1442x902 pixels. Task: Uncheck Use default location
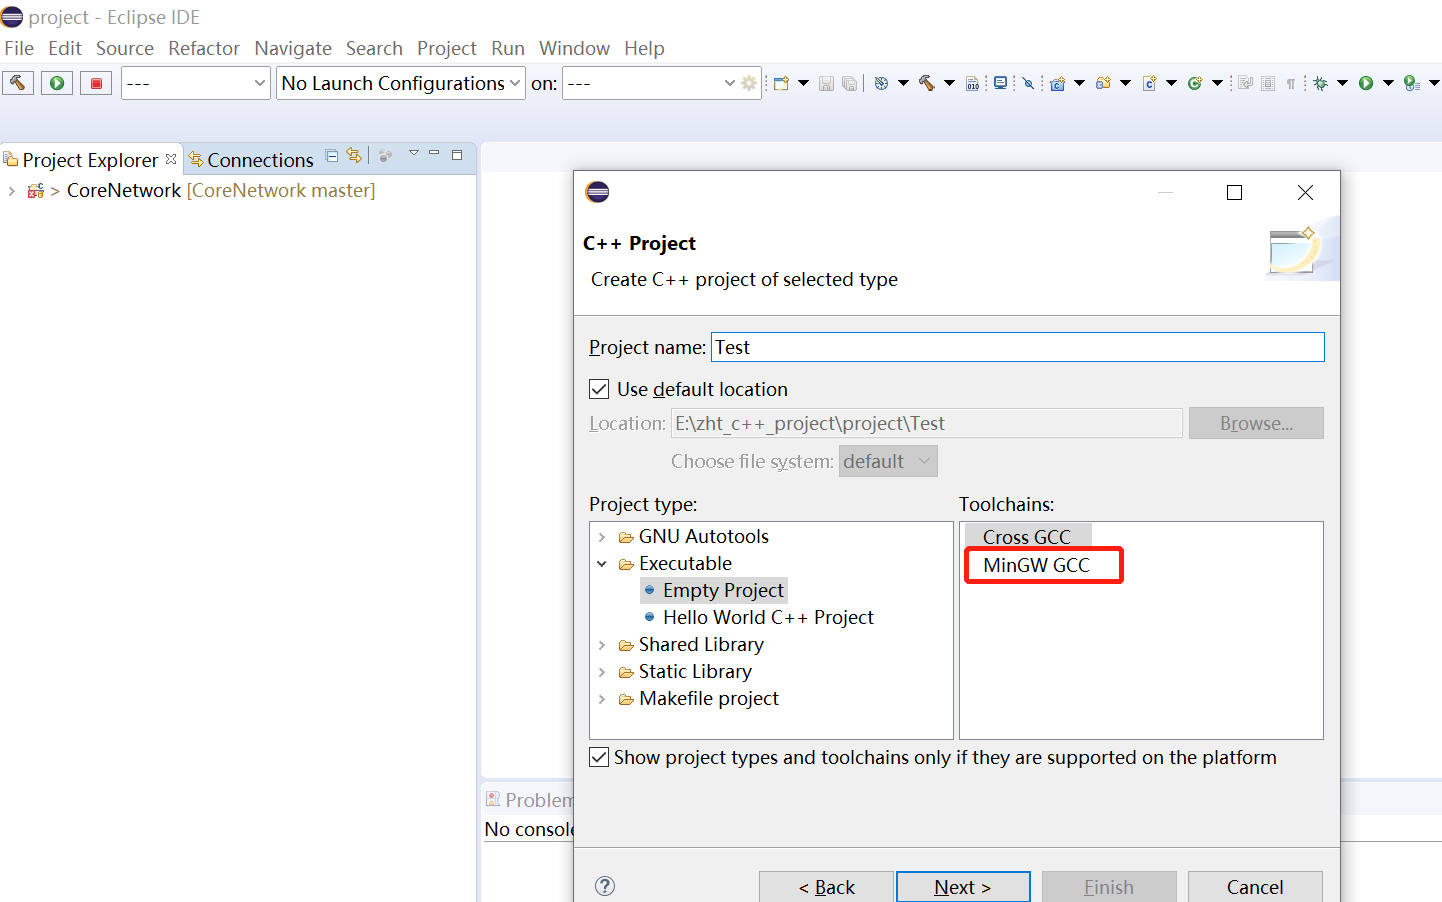pyautogui.click(x=599, y=389)
